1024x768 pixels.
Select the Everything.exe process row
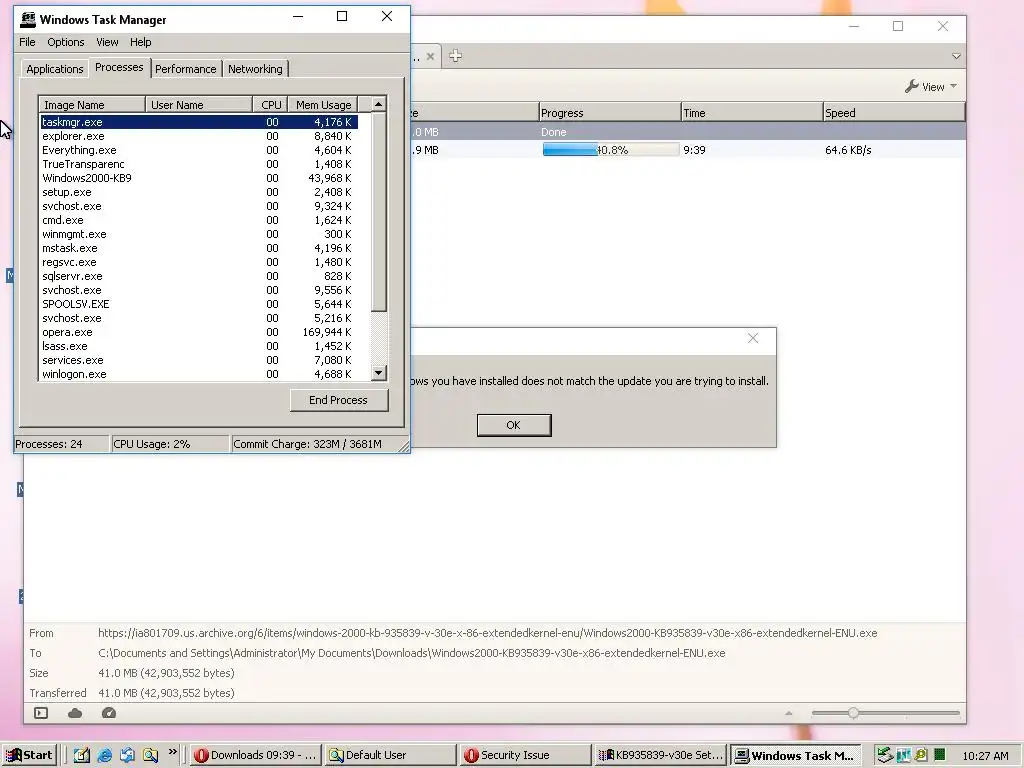[199, 150]
